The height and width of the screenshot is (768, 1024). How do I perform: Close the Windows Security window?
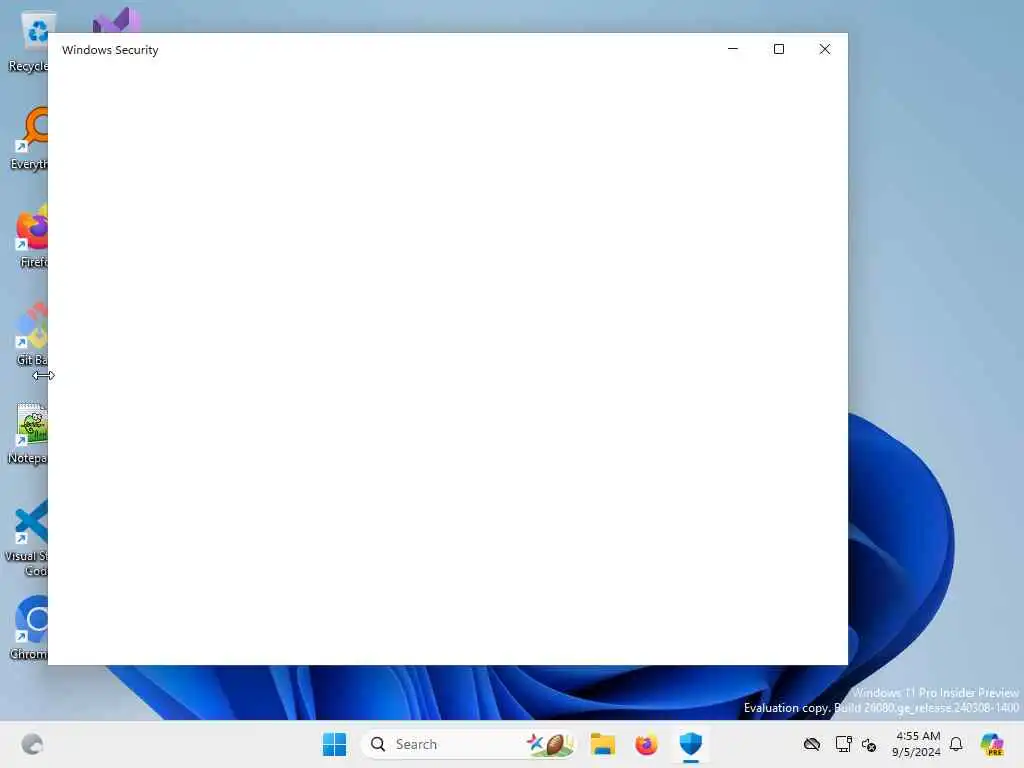(x=825, y=49)
